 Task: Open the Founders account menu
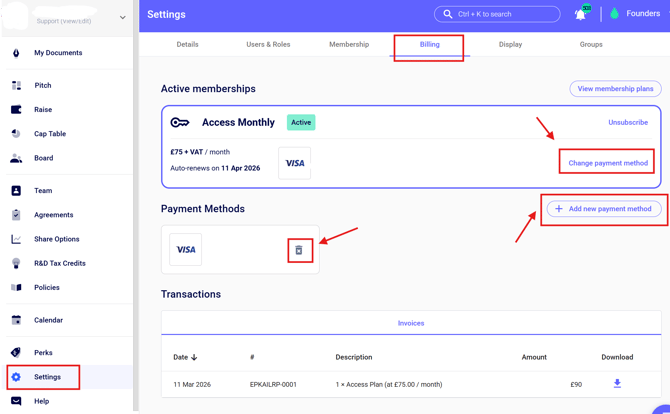(x=643, y=14)
